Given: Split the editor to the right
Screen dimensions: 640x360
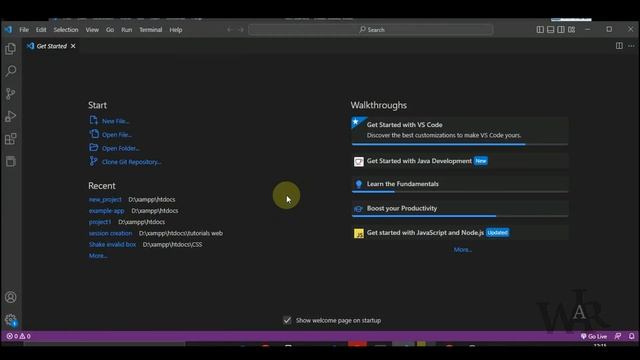Looking at the screenshot, I should point(619,46).
